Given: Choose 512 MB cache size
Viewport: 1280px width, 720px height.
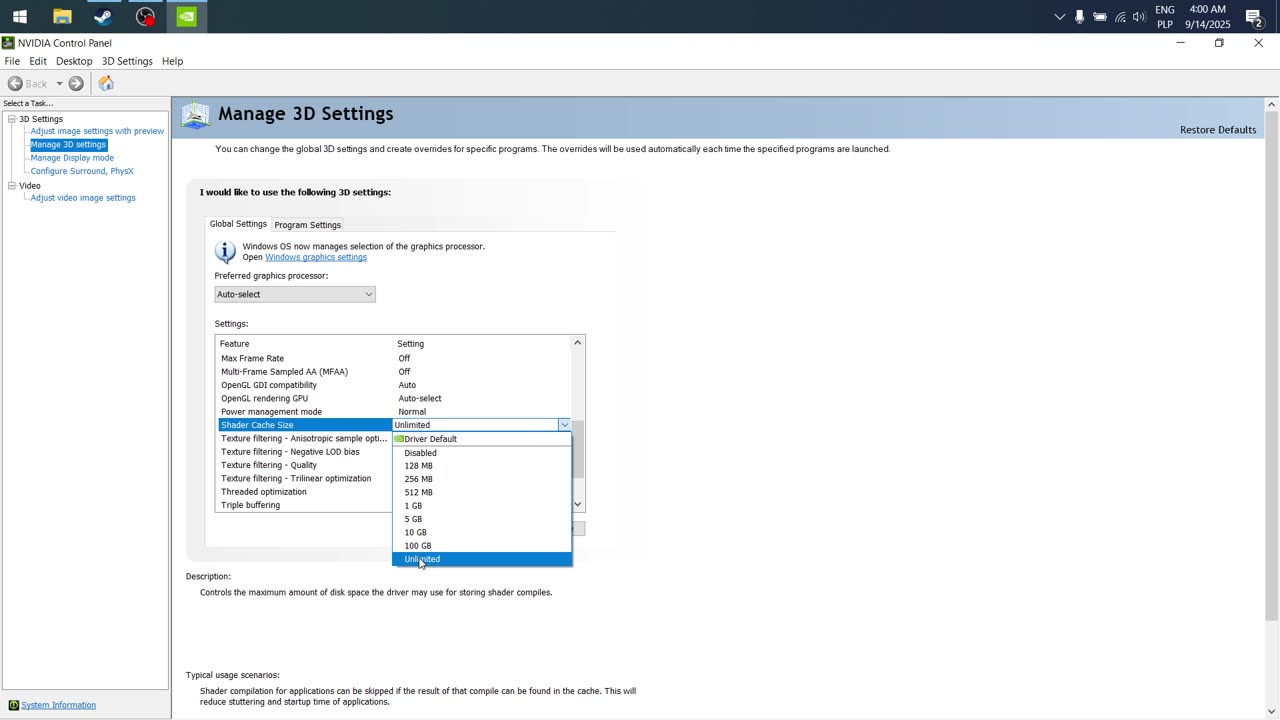Looking at the screenshot, I should (482, 492).
